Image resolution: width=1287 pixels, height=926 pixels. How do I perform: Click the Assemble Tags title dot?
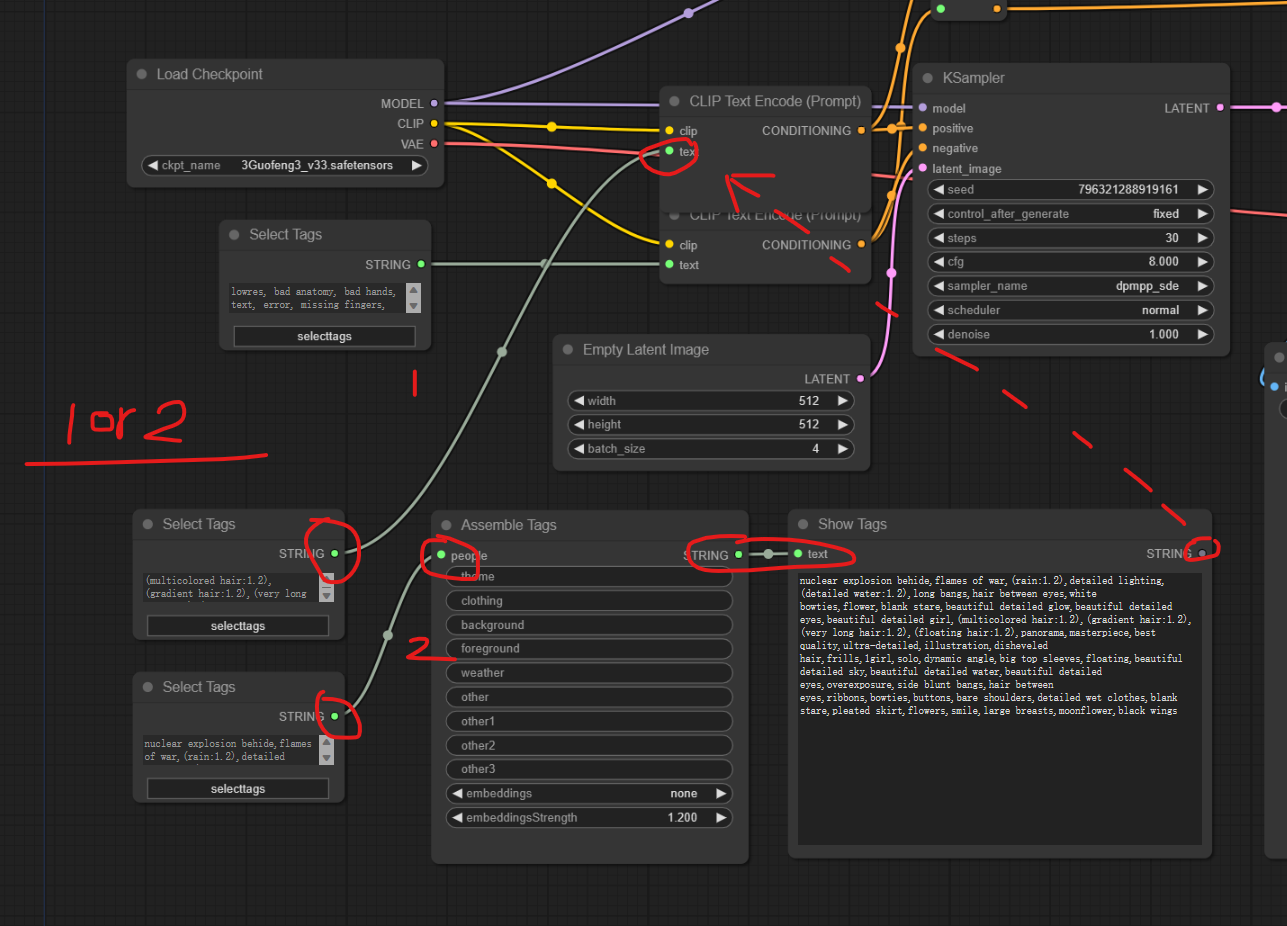[447, 525]
